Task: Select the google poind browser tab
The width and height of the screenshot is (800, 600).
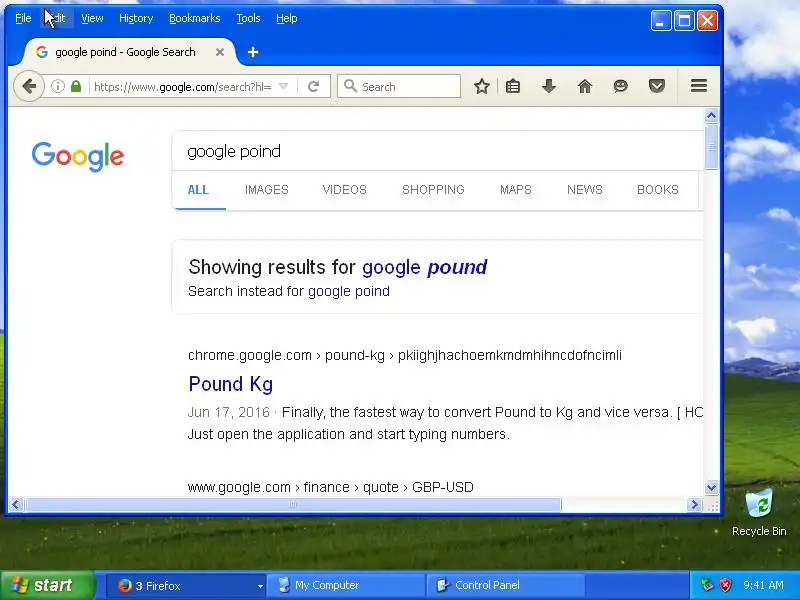Action: [x=125, y=52]
